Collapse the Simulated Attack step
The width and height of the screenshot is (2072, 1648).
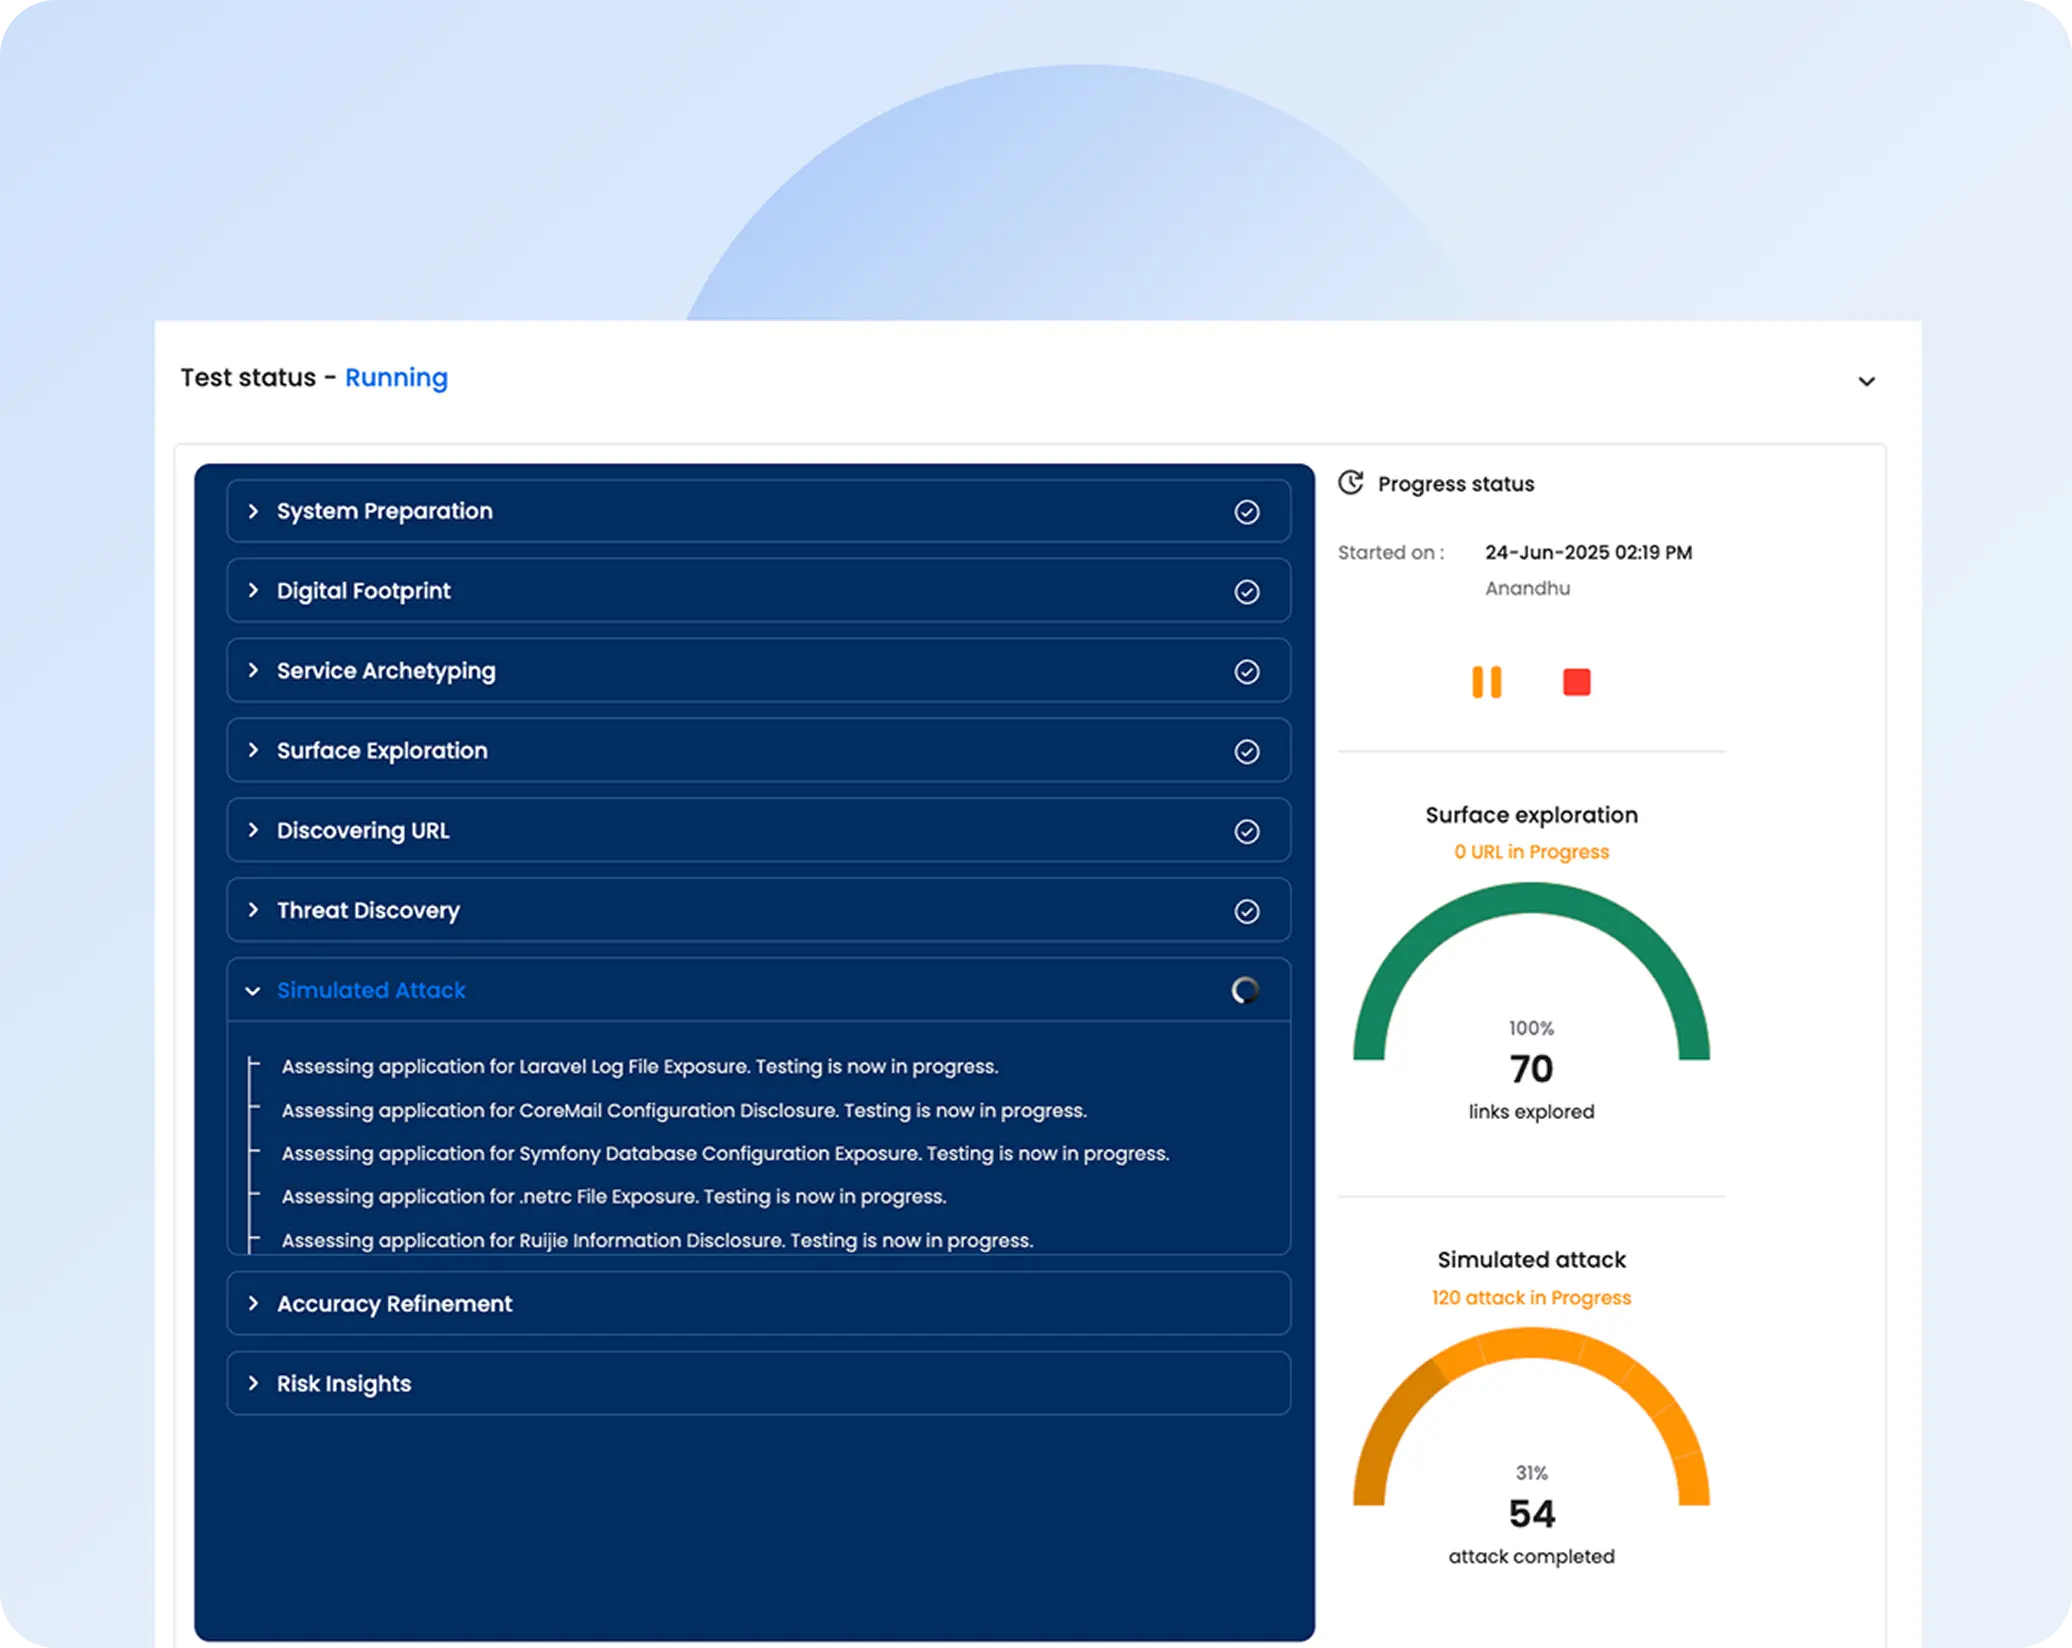[x=253, y=991]
